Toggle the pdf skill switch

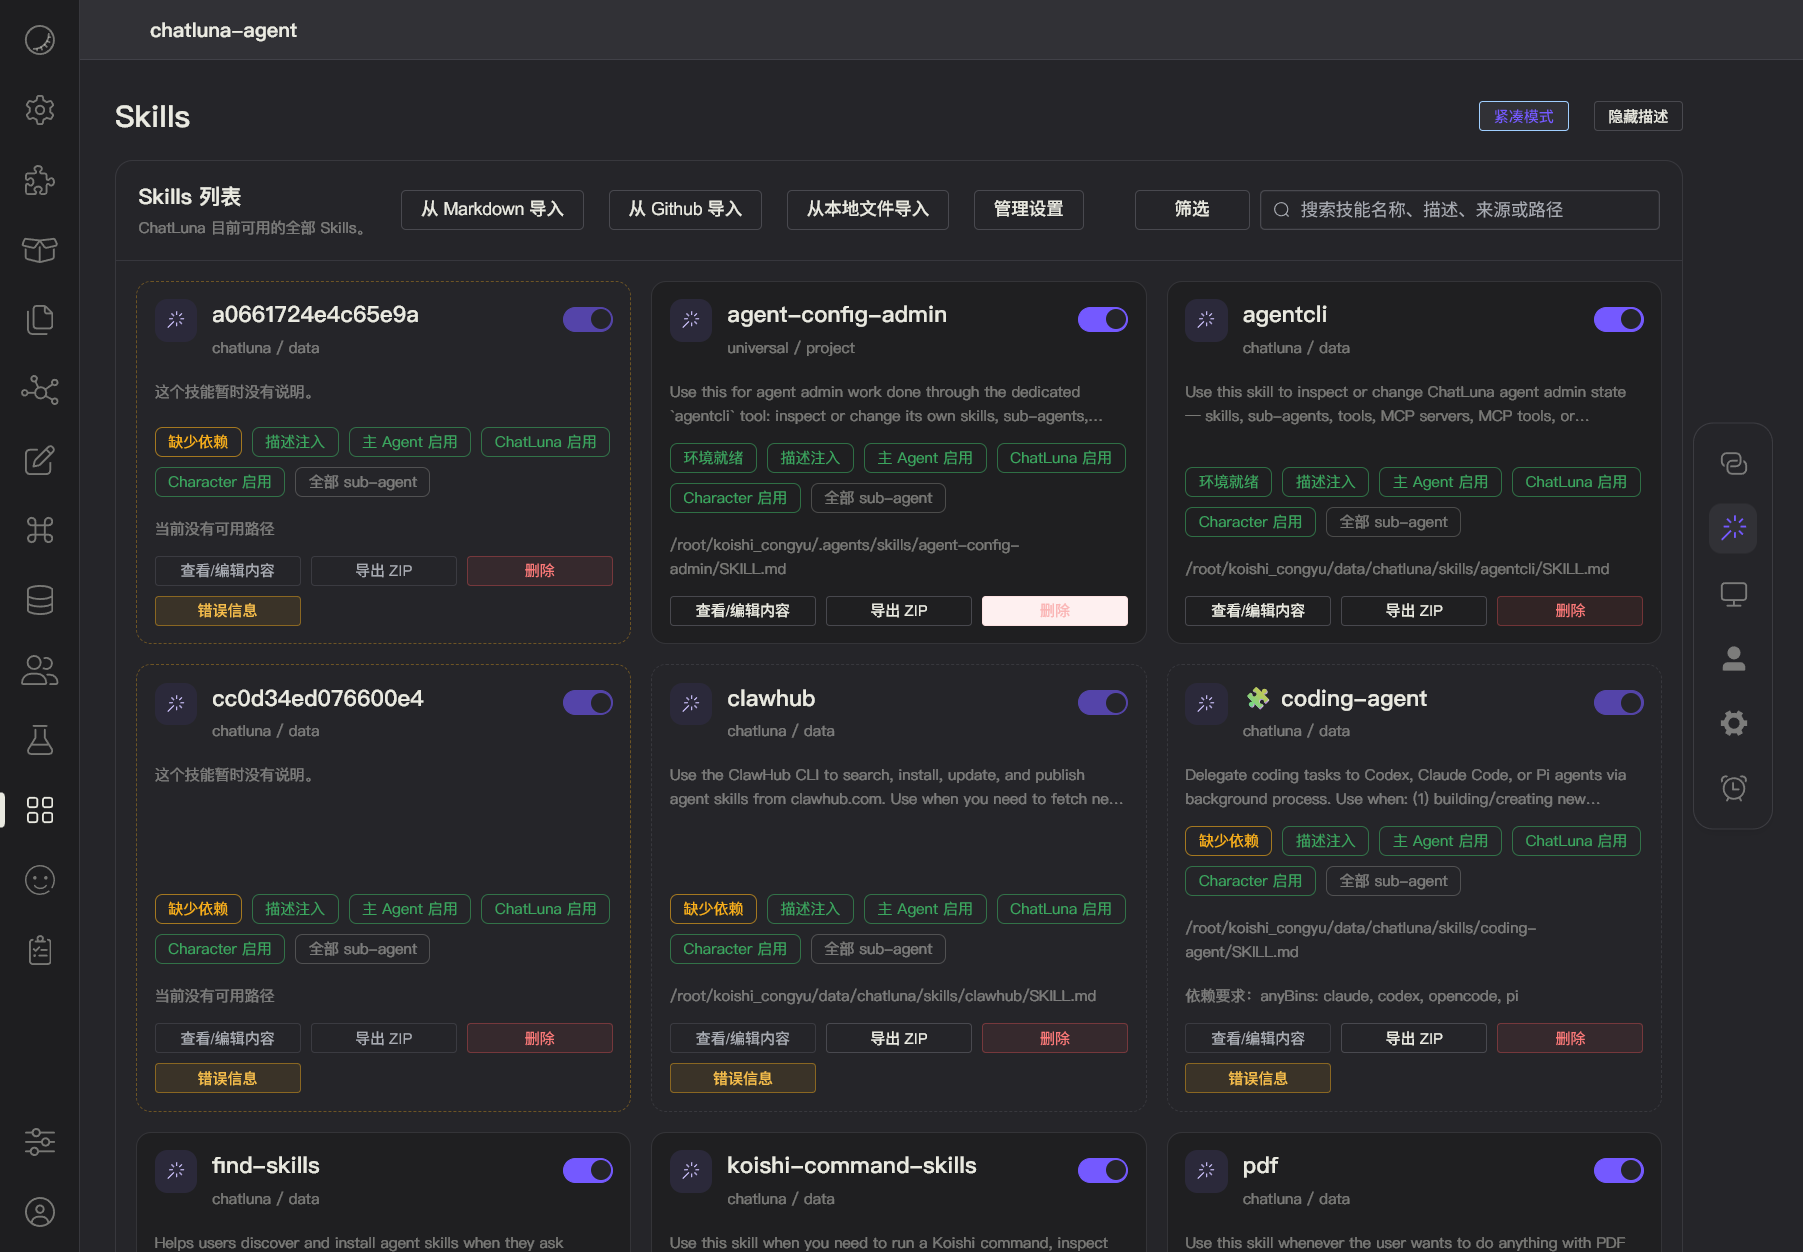pos(1618,1170)
